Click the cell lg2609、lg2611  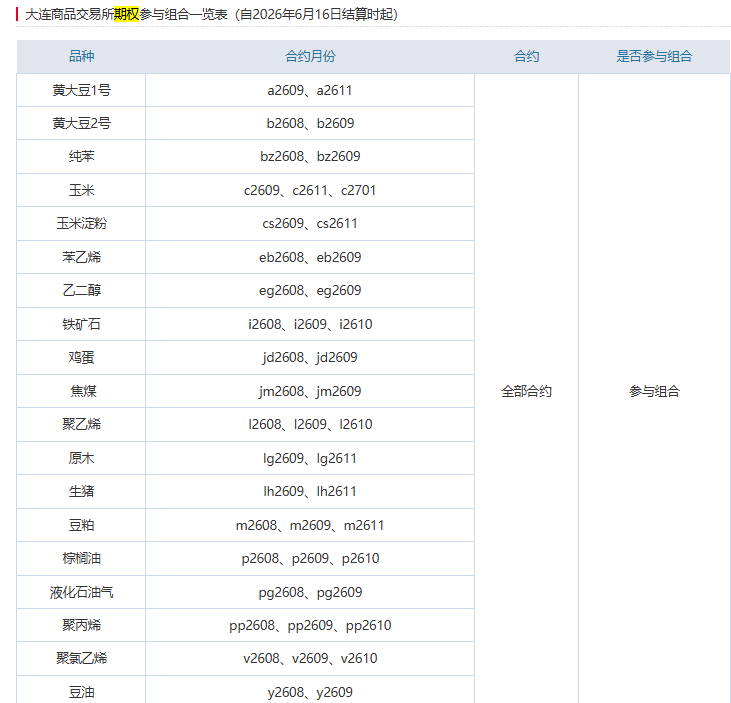point(310,458)
